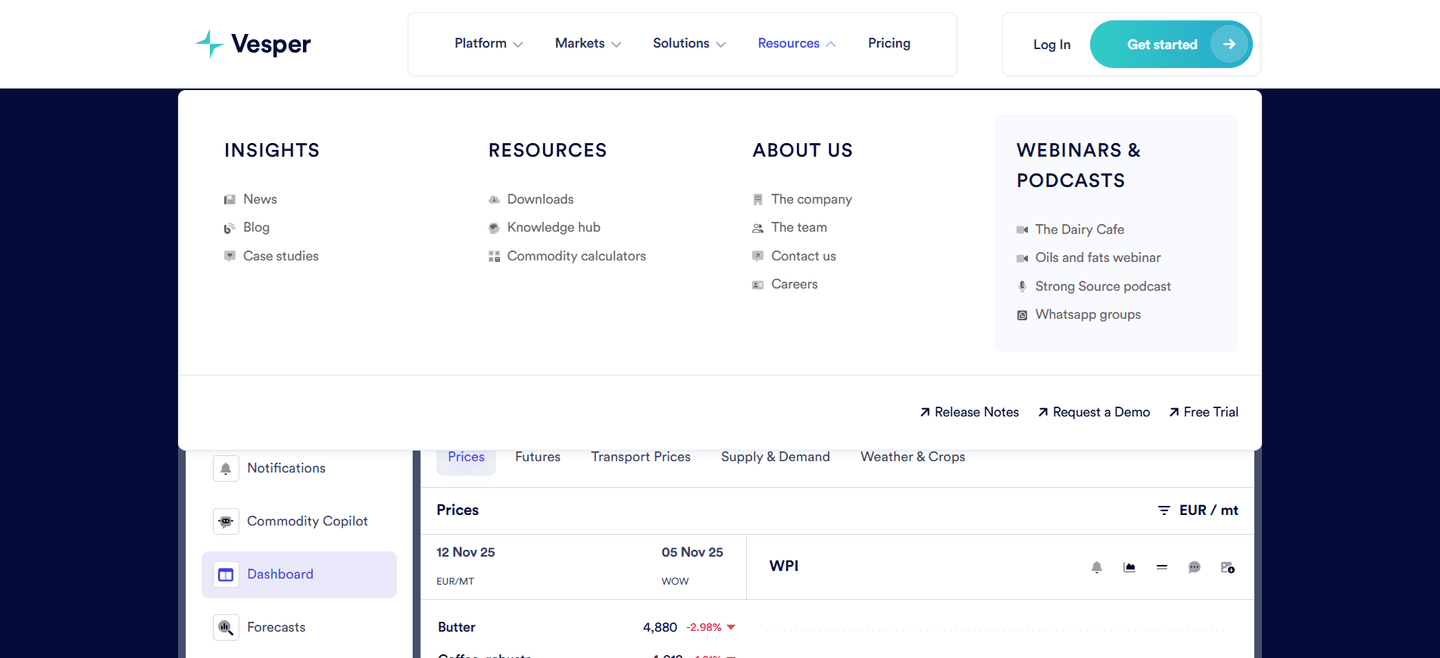The height and width of the screenshot is (658, 1440).
Task: Click The company building icon
Action: (x=758, y=200)
